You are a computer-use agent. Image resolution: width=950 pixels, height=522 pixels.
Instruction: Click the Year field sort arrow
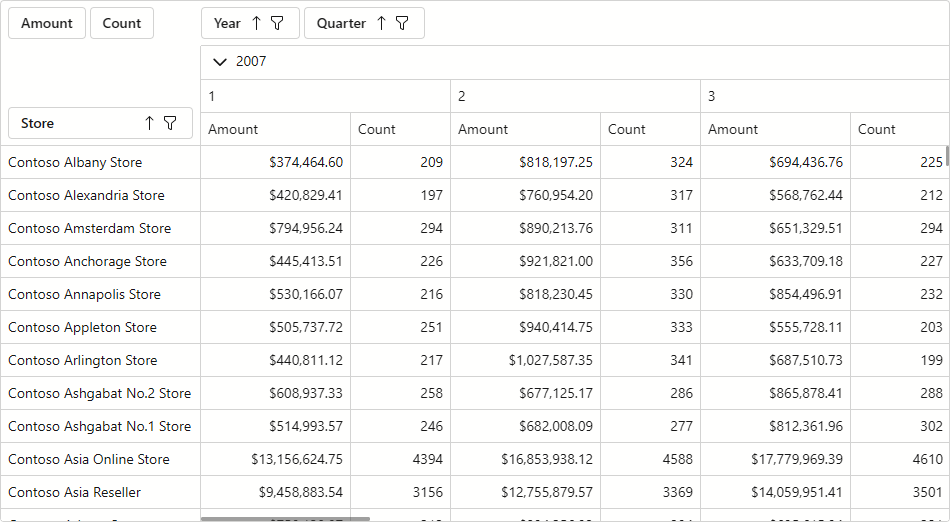tap(256, 23)
